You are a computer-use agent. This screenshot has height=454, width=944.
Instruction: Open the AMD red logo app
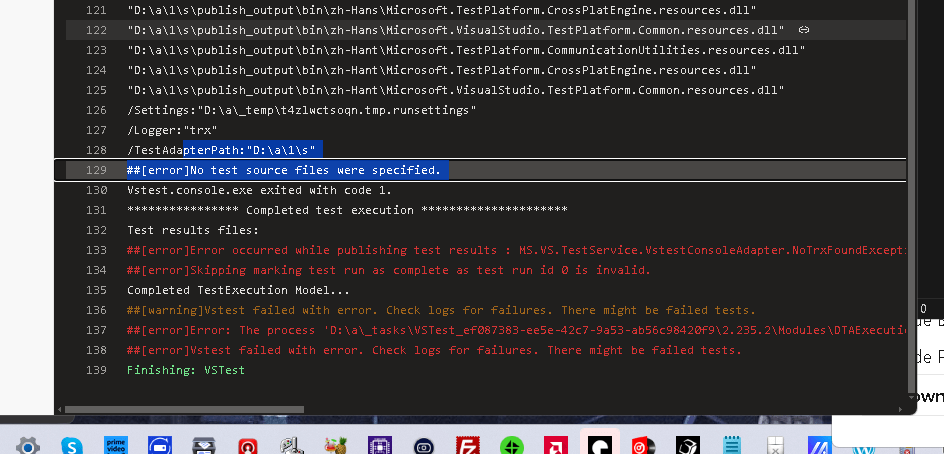pyautogui.click(x=555, y=446)
